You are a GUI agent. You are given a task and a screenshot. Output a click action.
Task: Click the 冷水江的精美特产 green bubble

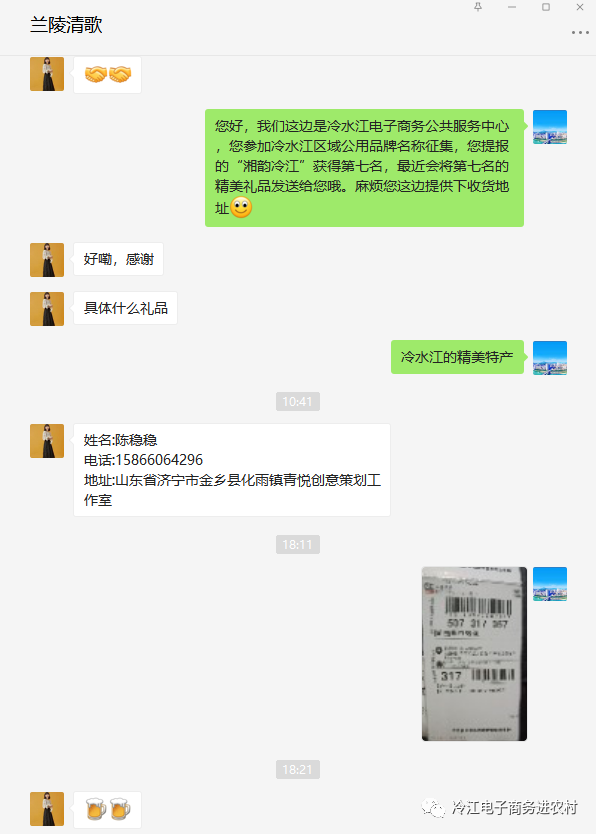(x=457, y=357)
